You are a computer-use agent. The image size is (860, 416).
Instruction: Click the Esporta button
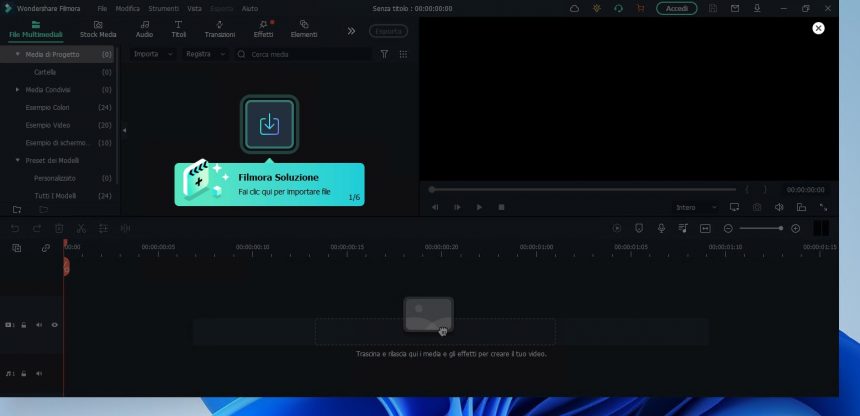coord(388,31)
